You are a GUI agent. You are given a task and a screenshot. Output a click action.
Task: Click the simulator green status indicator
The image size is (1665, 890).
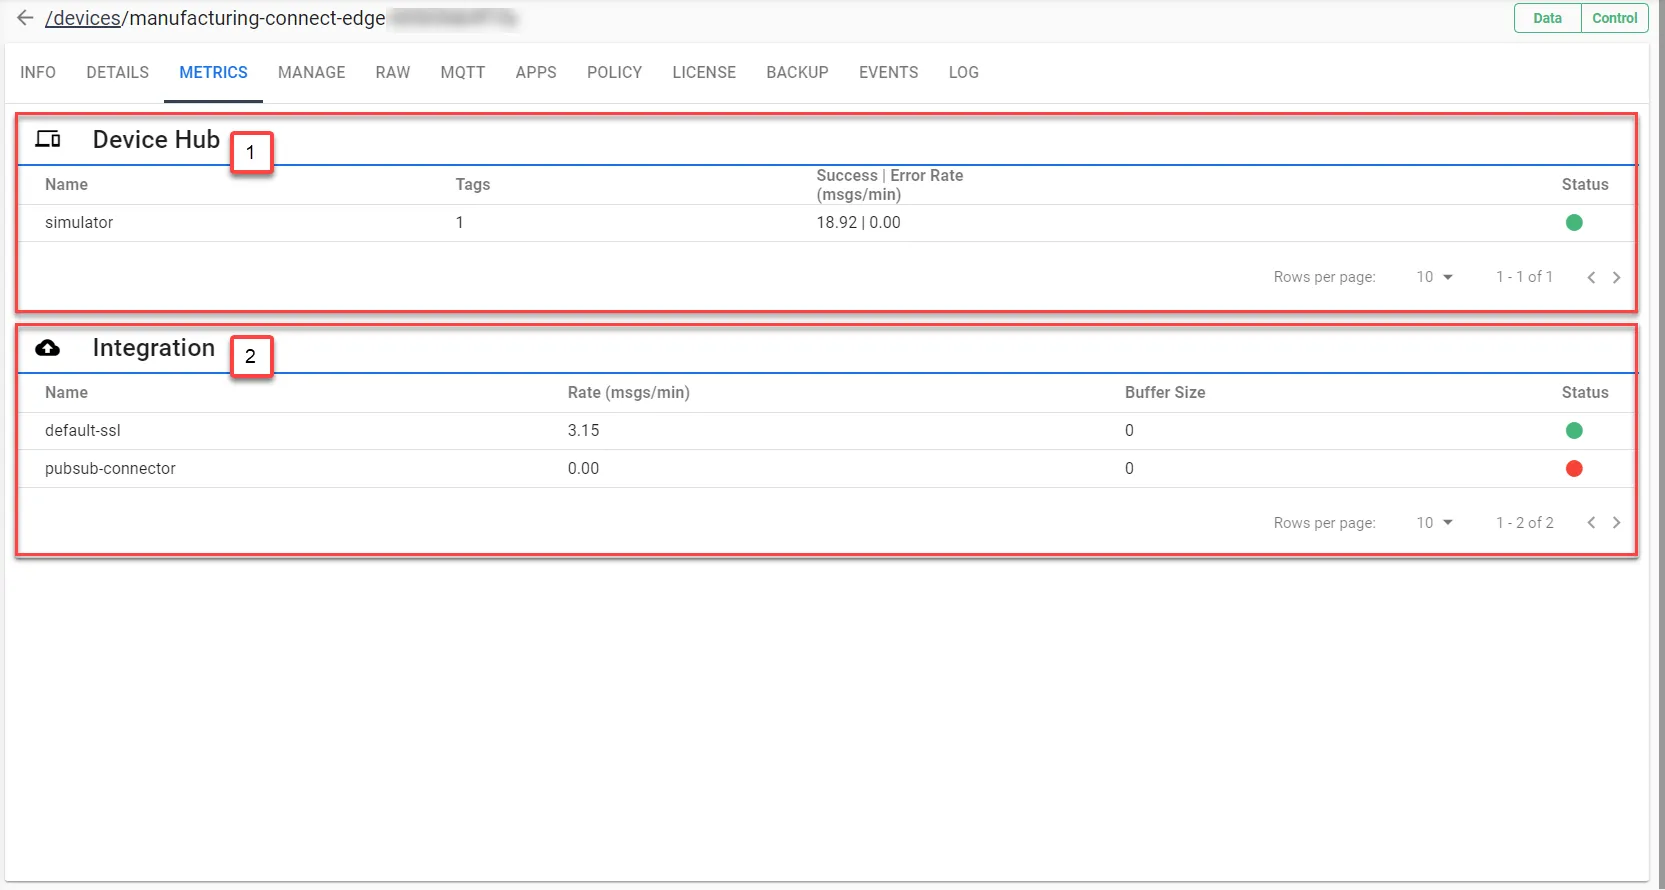1574,222
